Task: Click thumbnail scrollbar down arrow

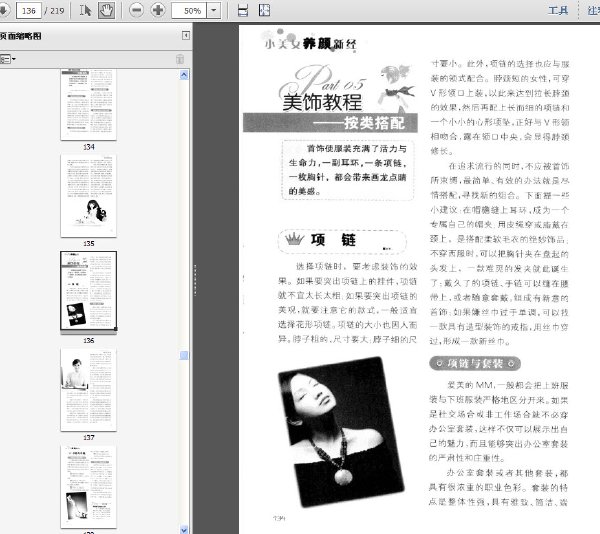Action: [x=184, y=530]
